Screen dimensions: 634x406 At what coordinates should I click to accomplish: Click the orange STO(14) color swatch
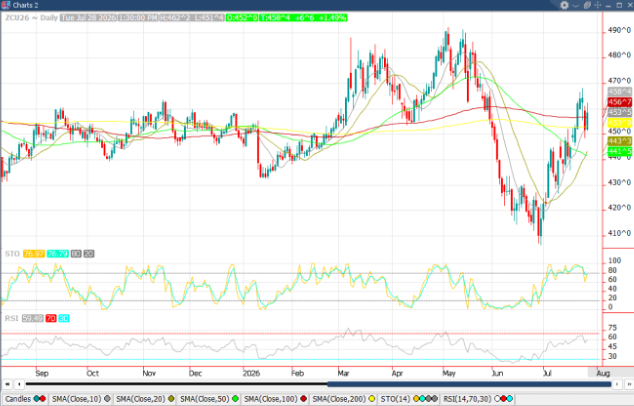[x=416, y=399]
